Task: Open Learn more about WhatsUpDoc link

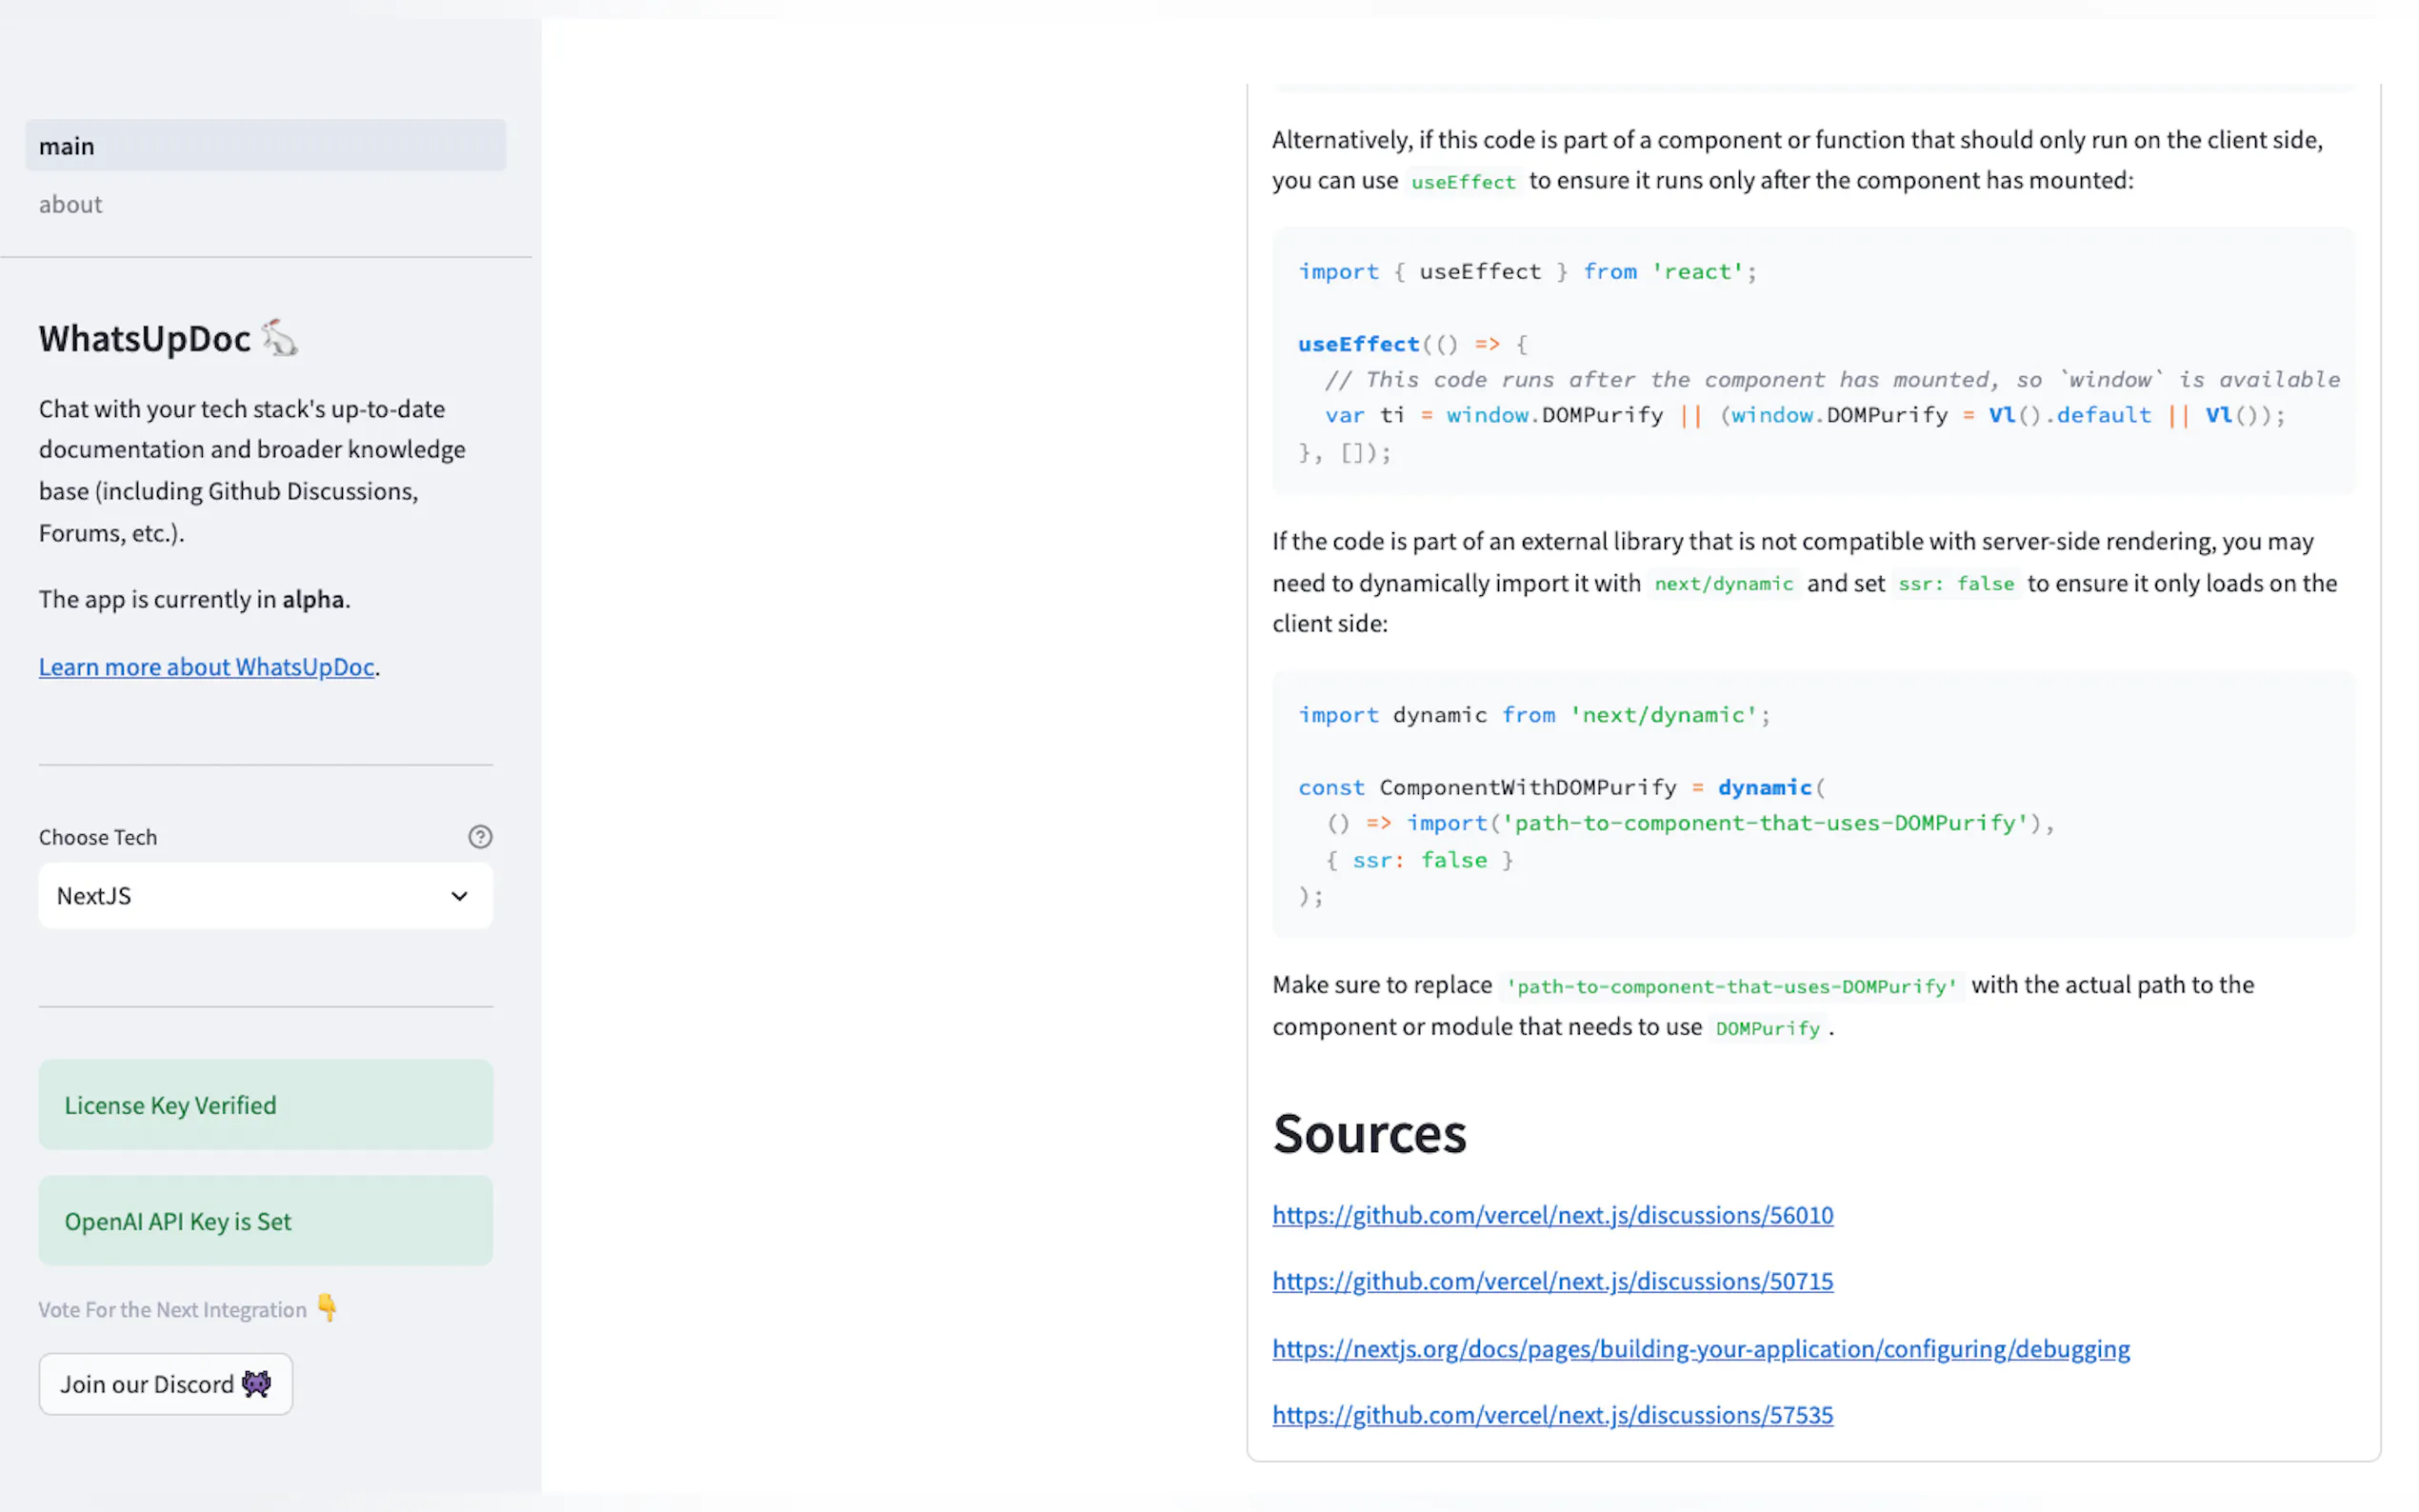Action: coord(206,667)
